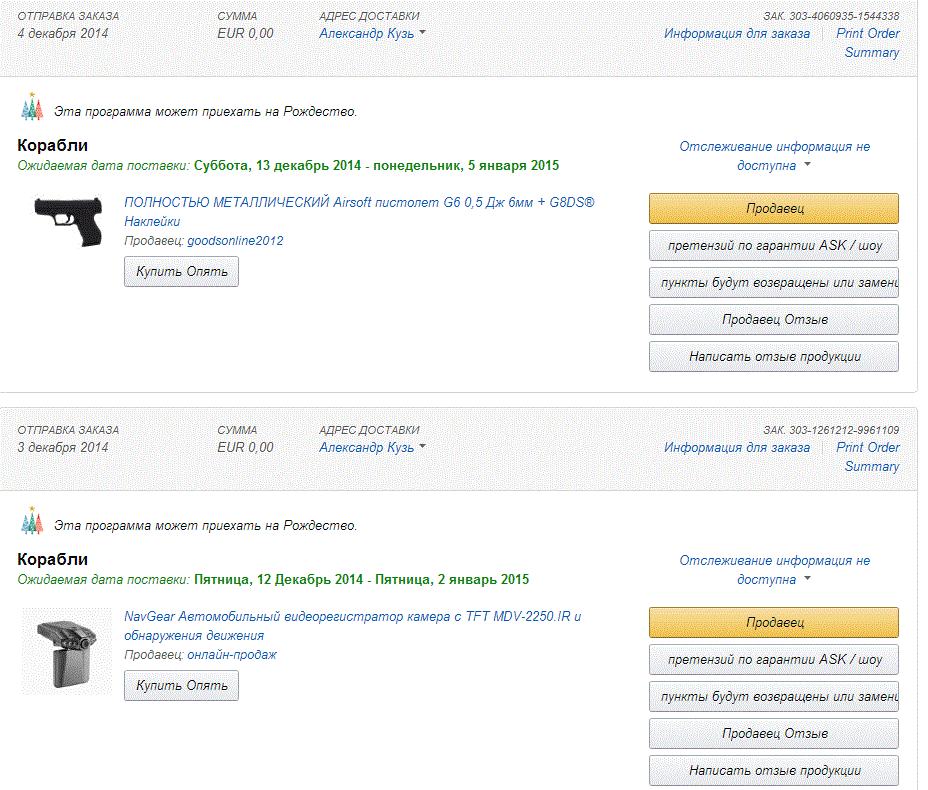Click the airsoft pistol product thumbnail
Viewport: 928px width, 790px height.
point(68,221)
